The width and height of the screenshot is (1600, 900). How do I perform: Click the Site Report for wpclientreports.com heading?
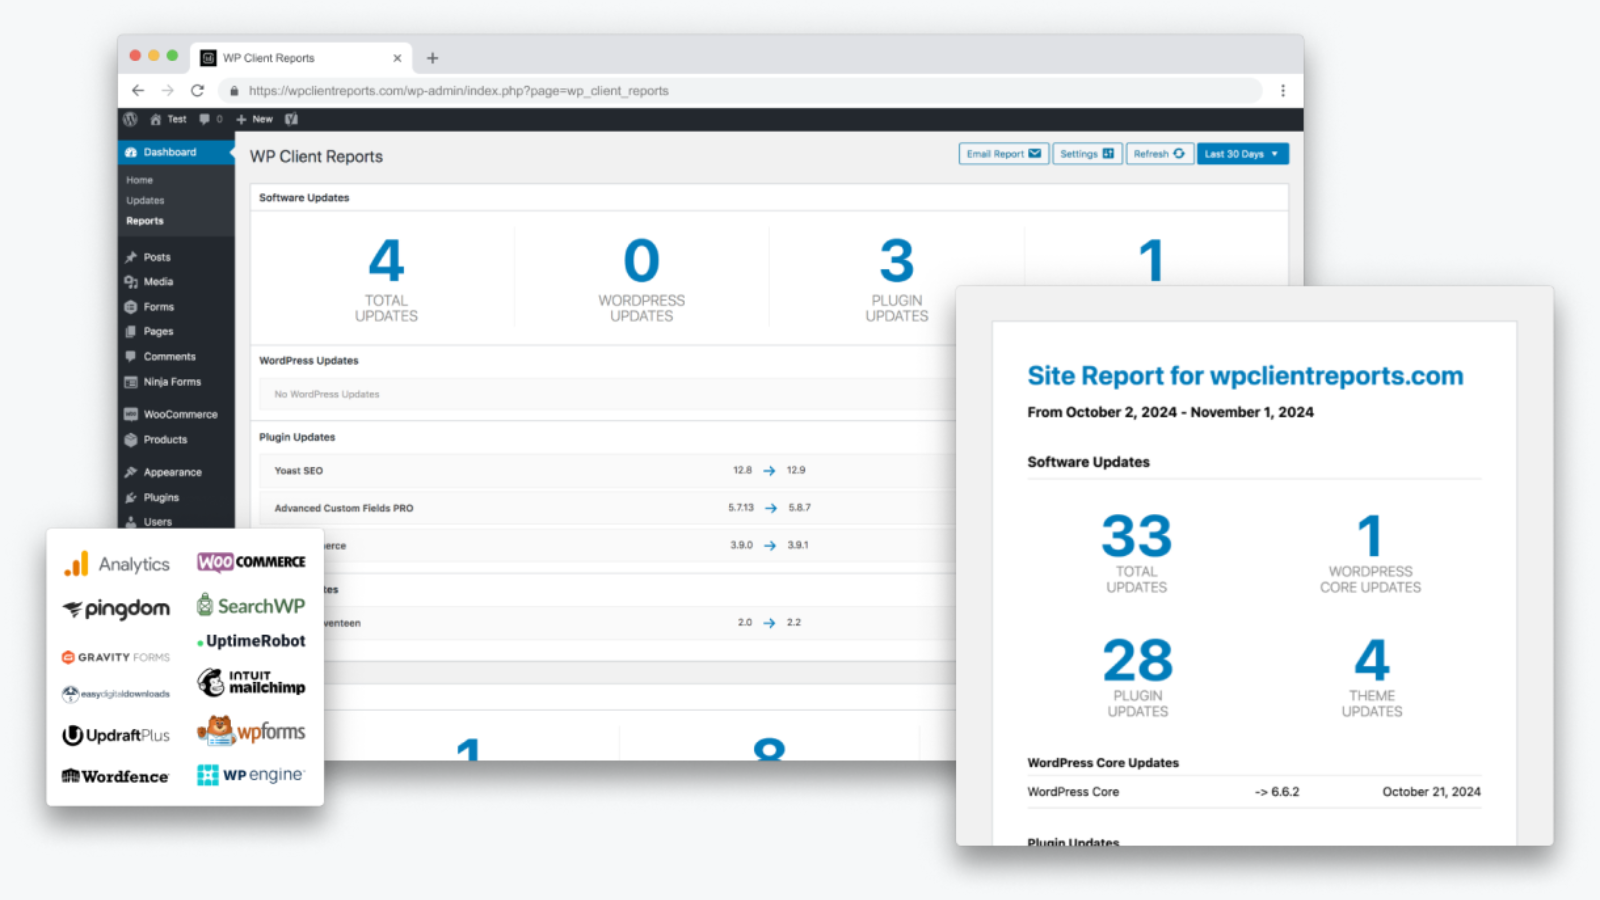pos(1245,376)
